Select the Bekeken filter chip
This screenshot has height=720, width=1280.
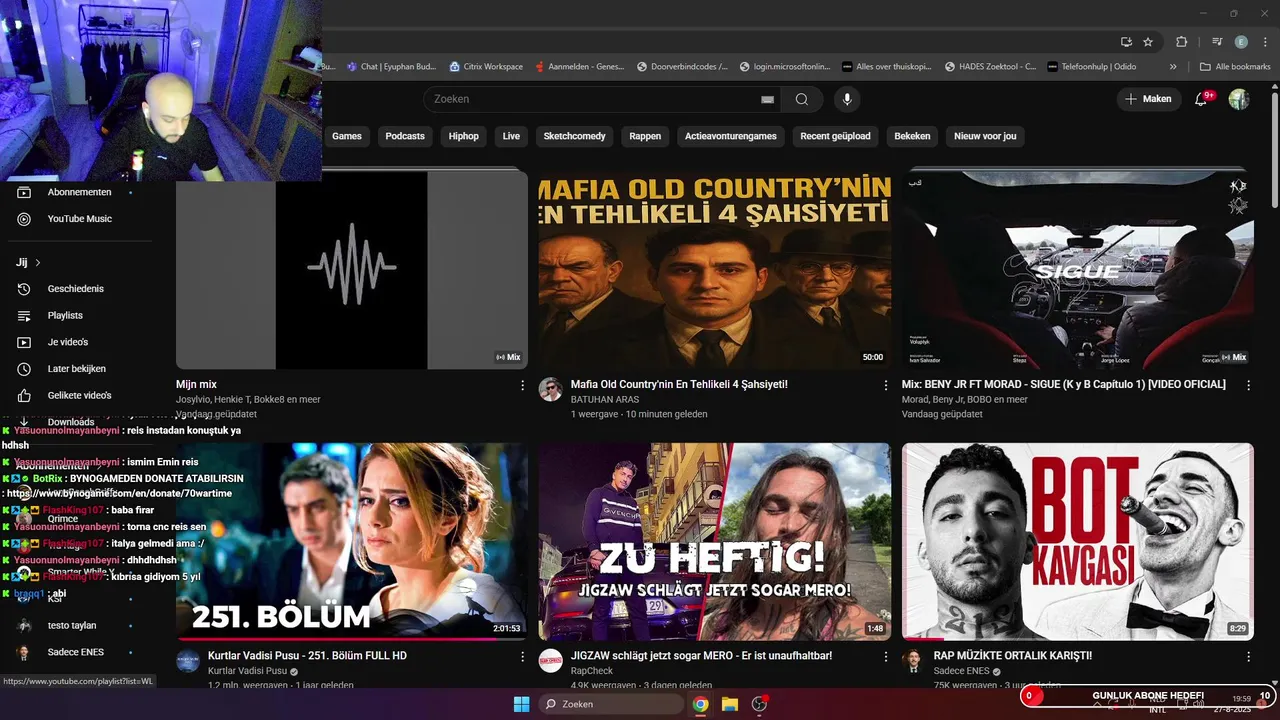(x=912, y=136)
